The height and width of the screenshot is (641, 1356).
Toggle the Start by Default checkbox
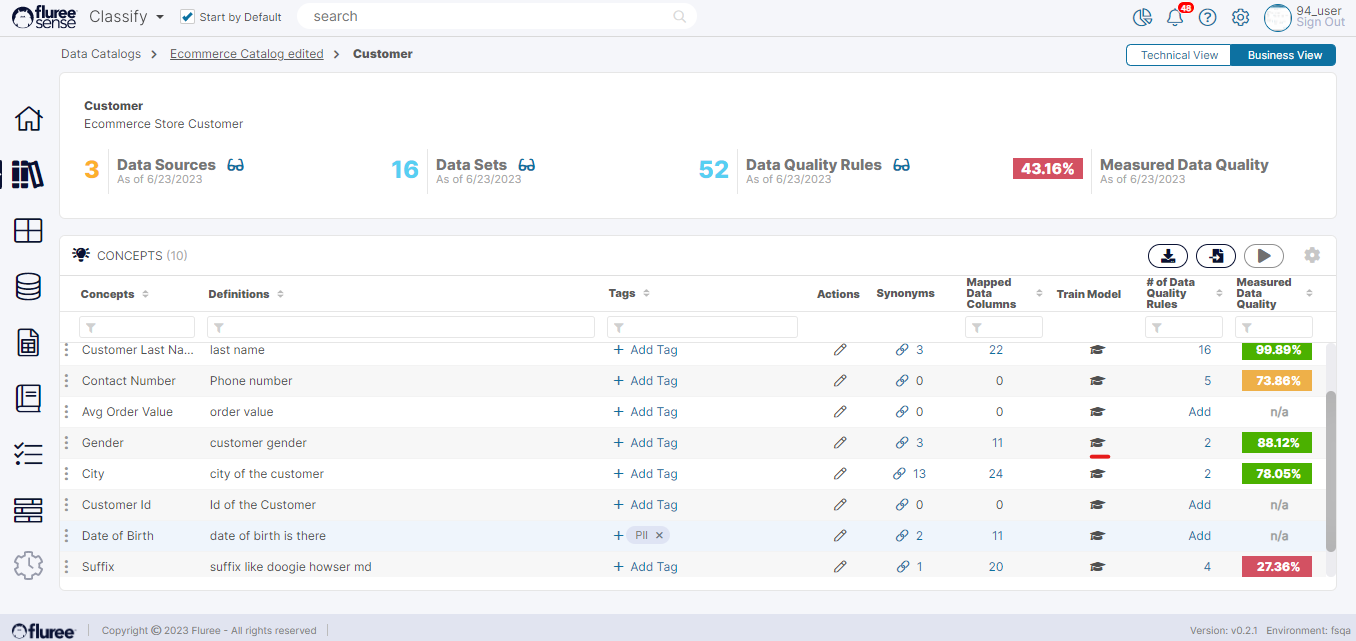pos(187,17)
